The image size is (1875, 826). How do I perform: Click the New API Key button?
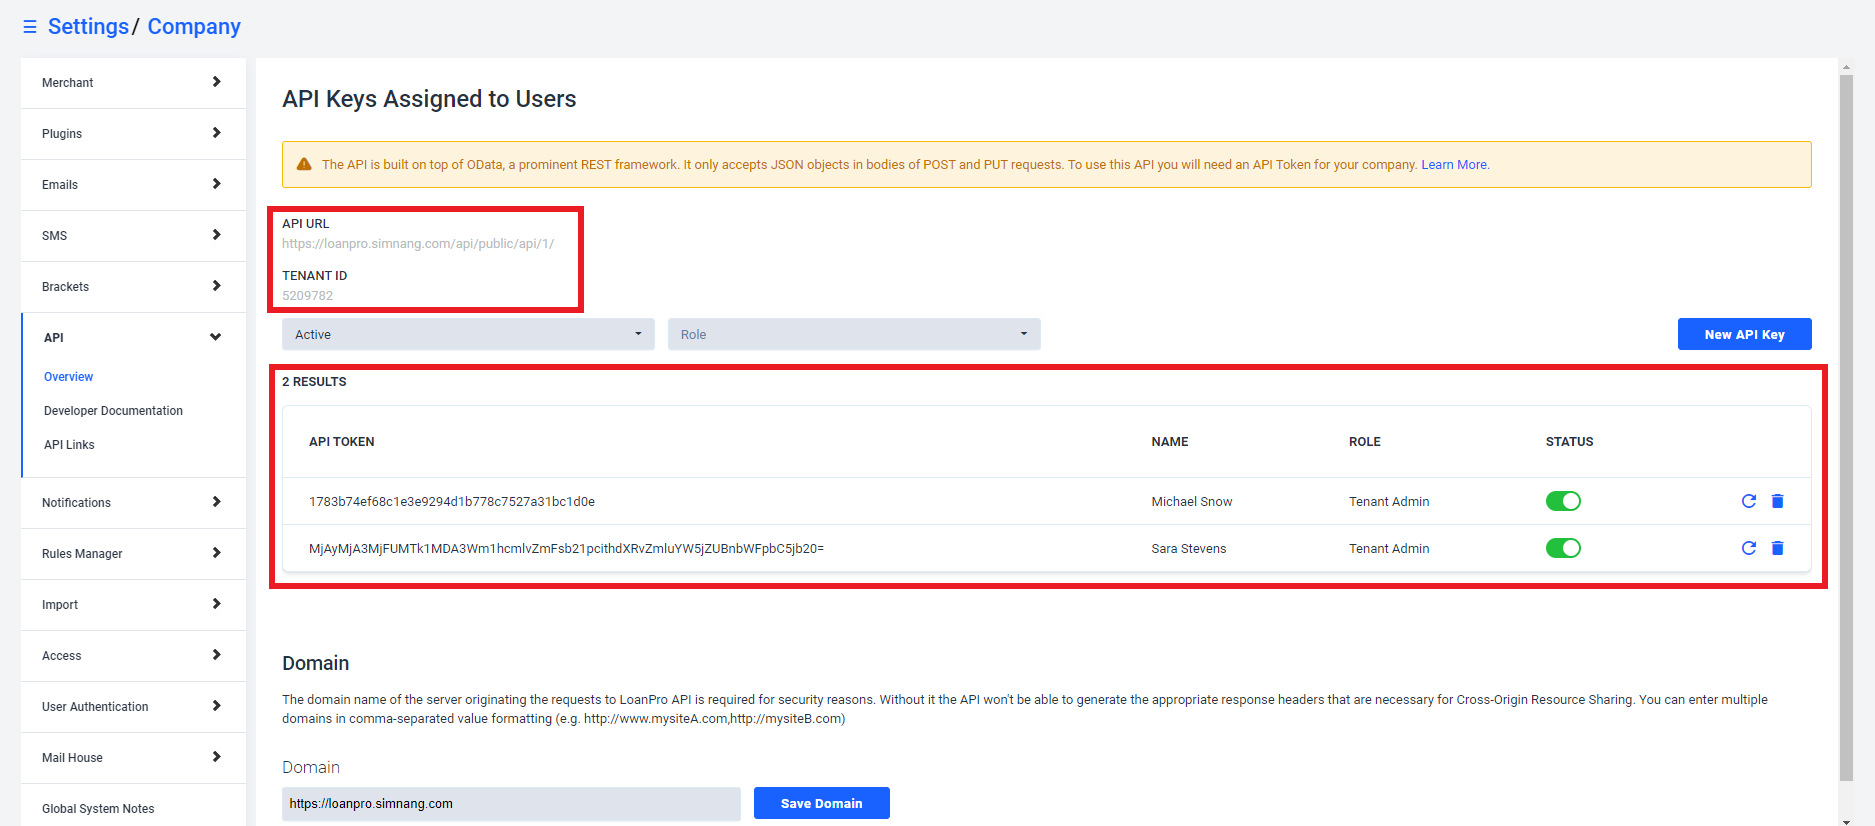(x=1744, y=334)
